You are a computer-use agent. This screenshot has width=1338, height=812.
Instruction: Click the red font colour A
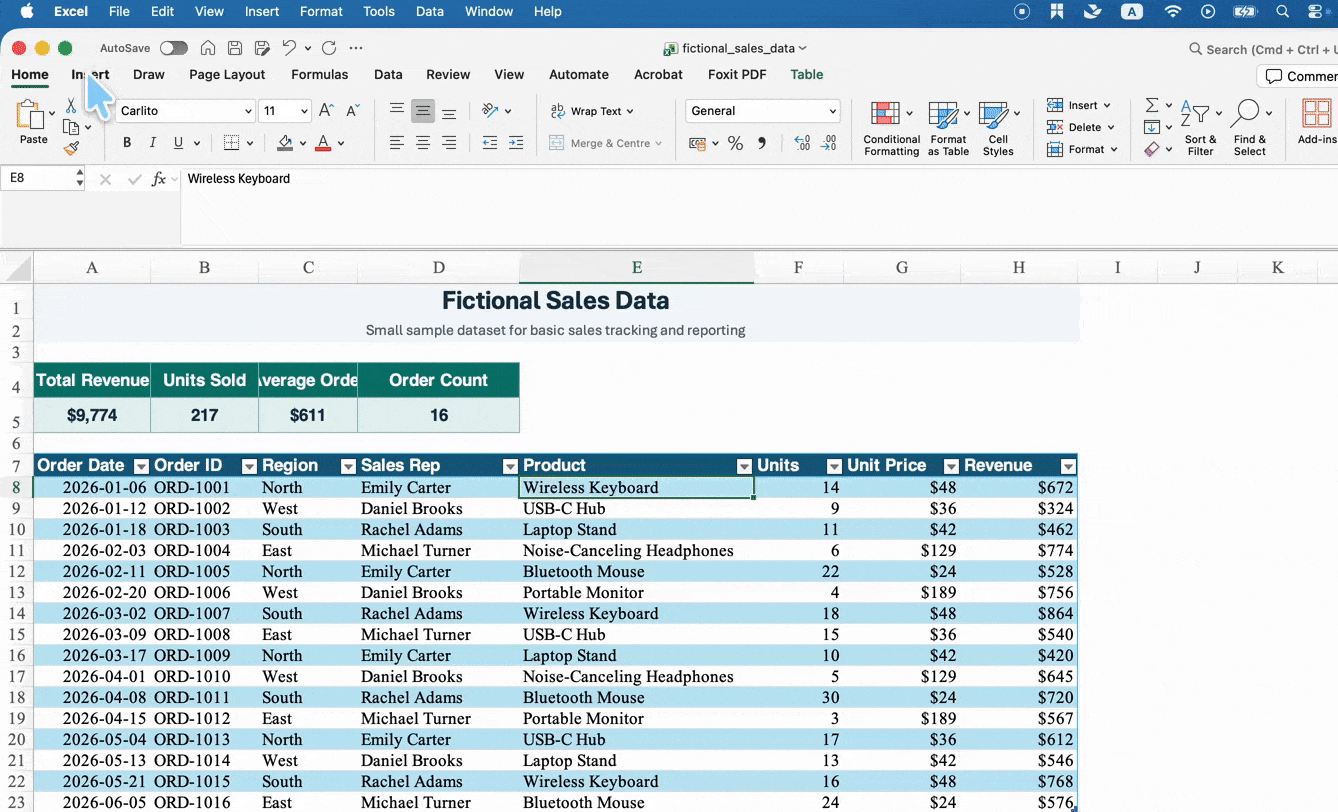coord(323,143)
